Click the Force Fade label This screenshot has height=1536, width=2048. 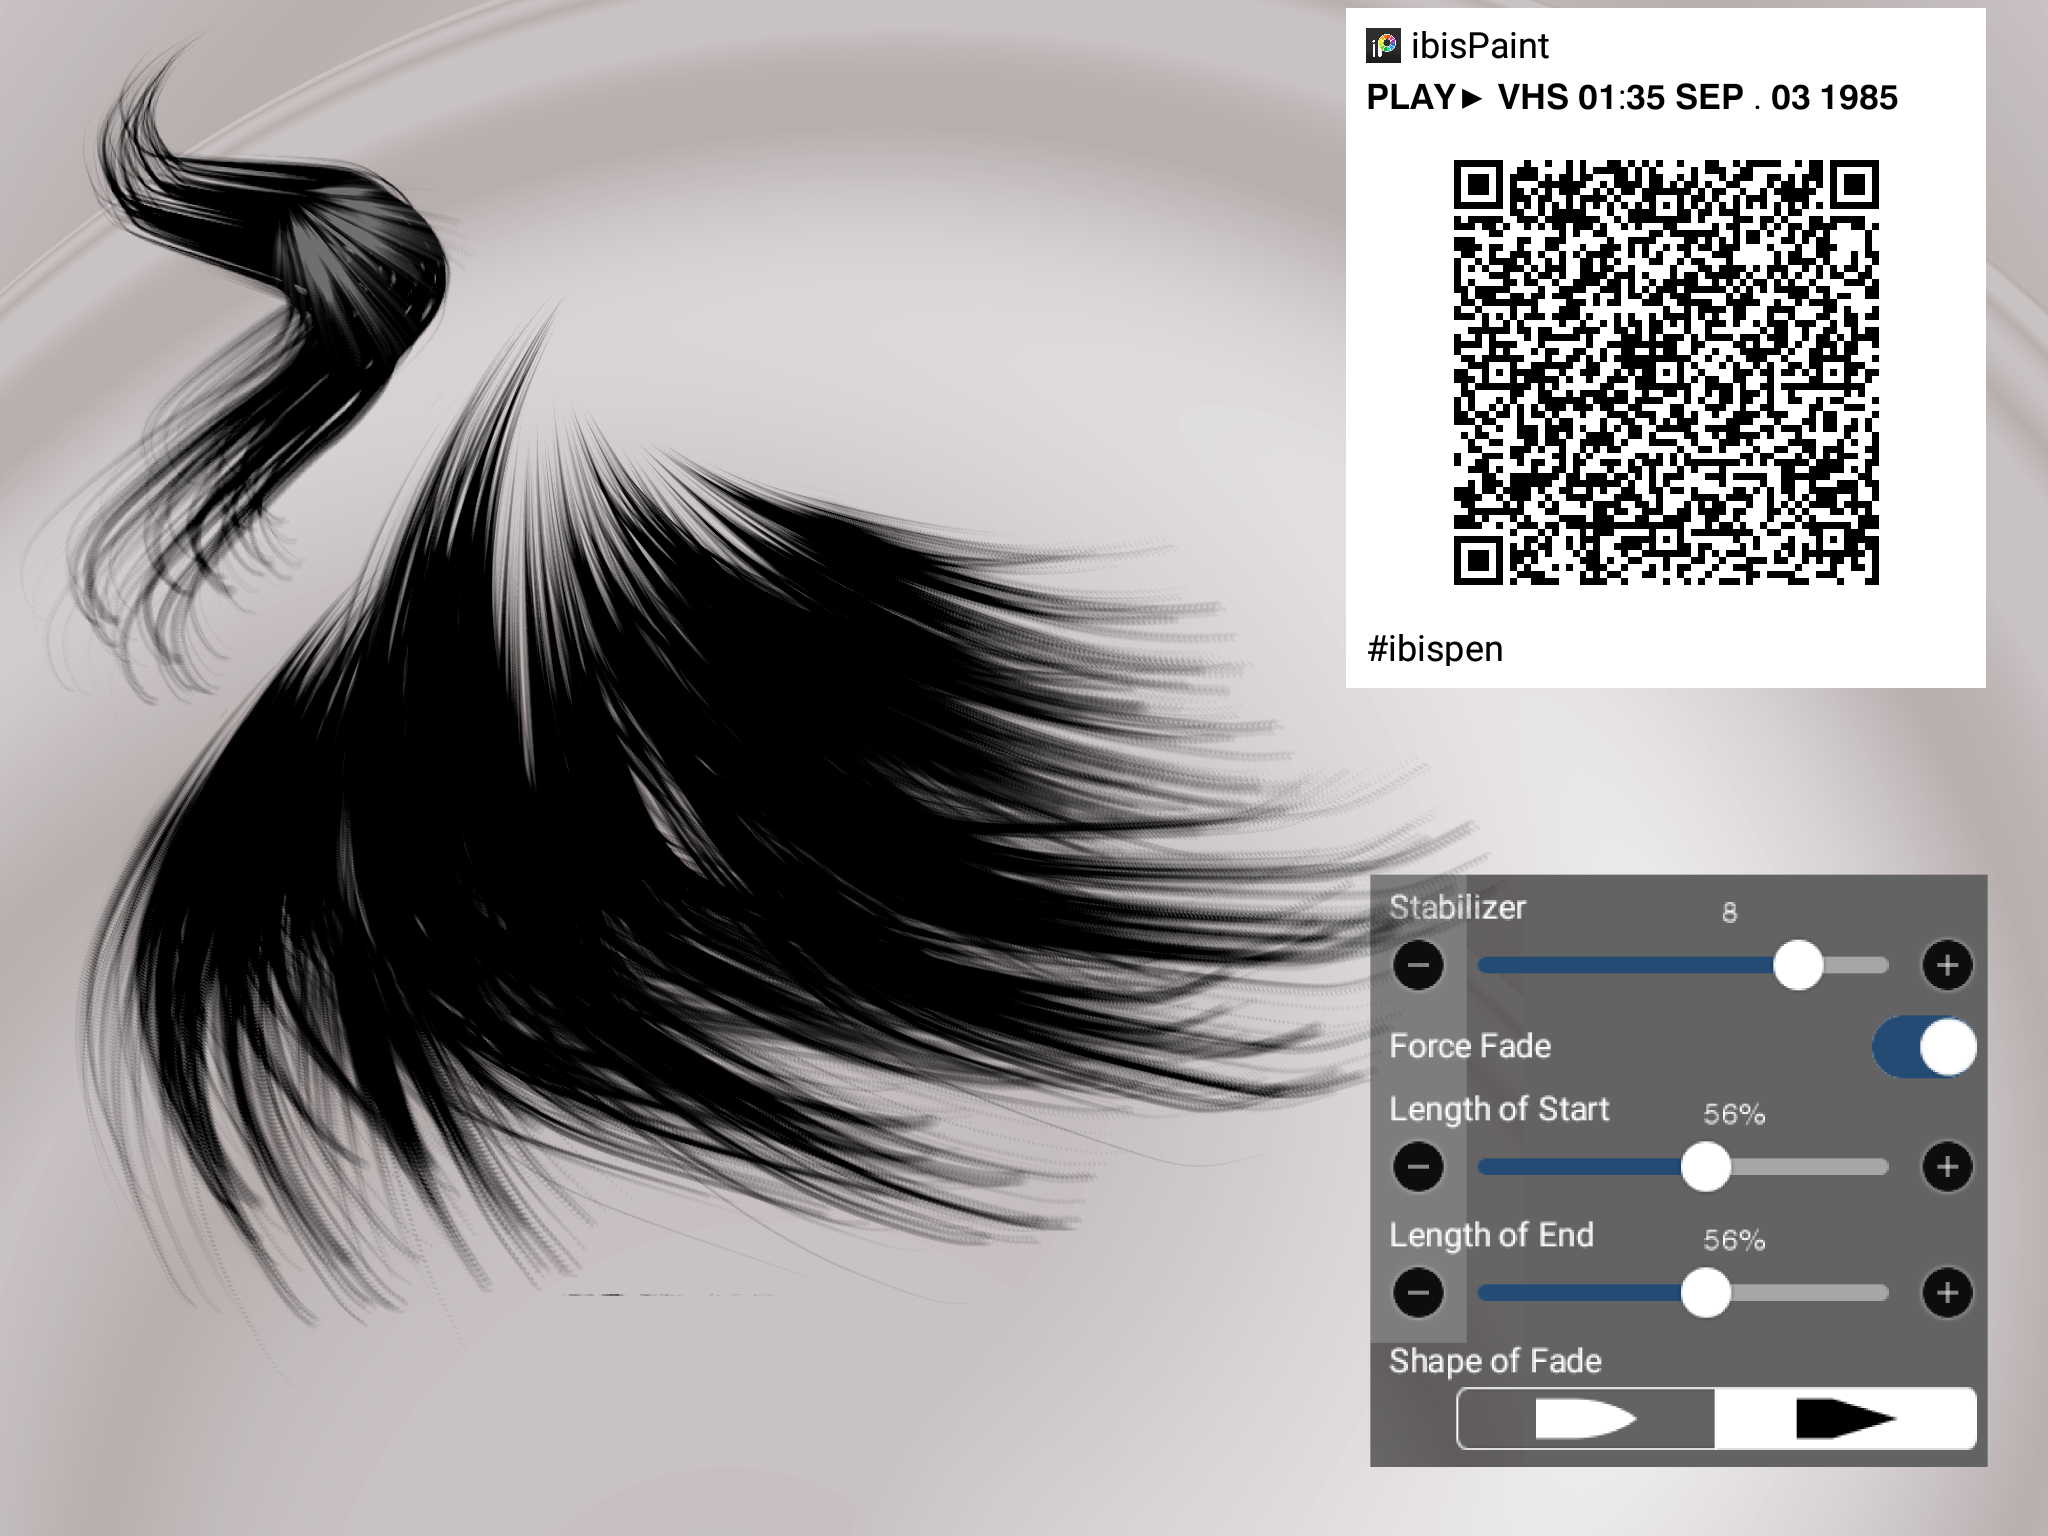click(1470, 1046)
